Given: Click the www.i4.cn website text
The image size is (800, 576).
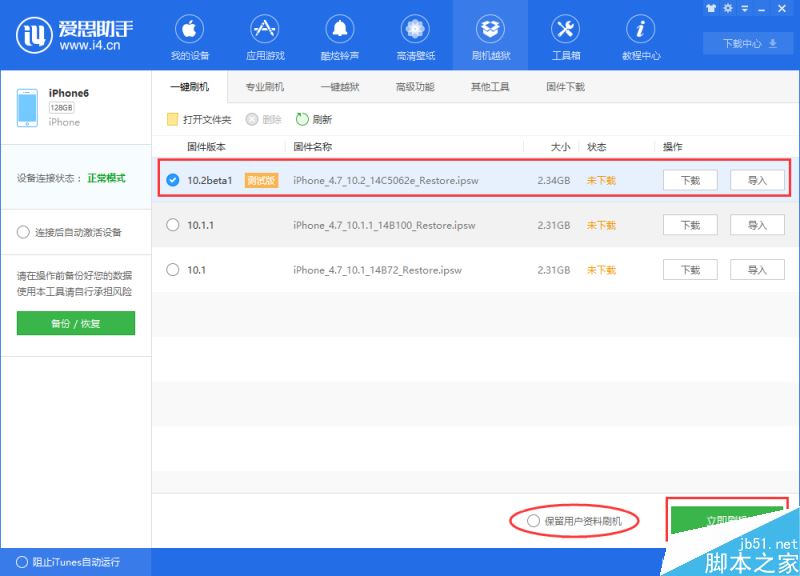Looking at the screenshot, I should 90,45.
